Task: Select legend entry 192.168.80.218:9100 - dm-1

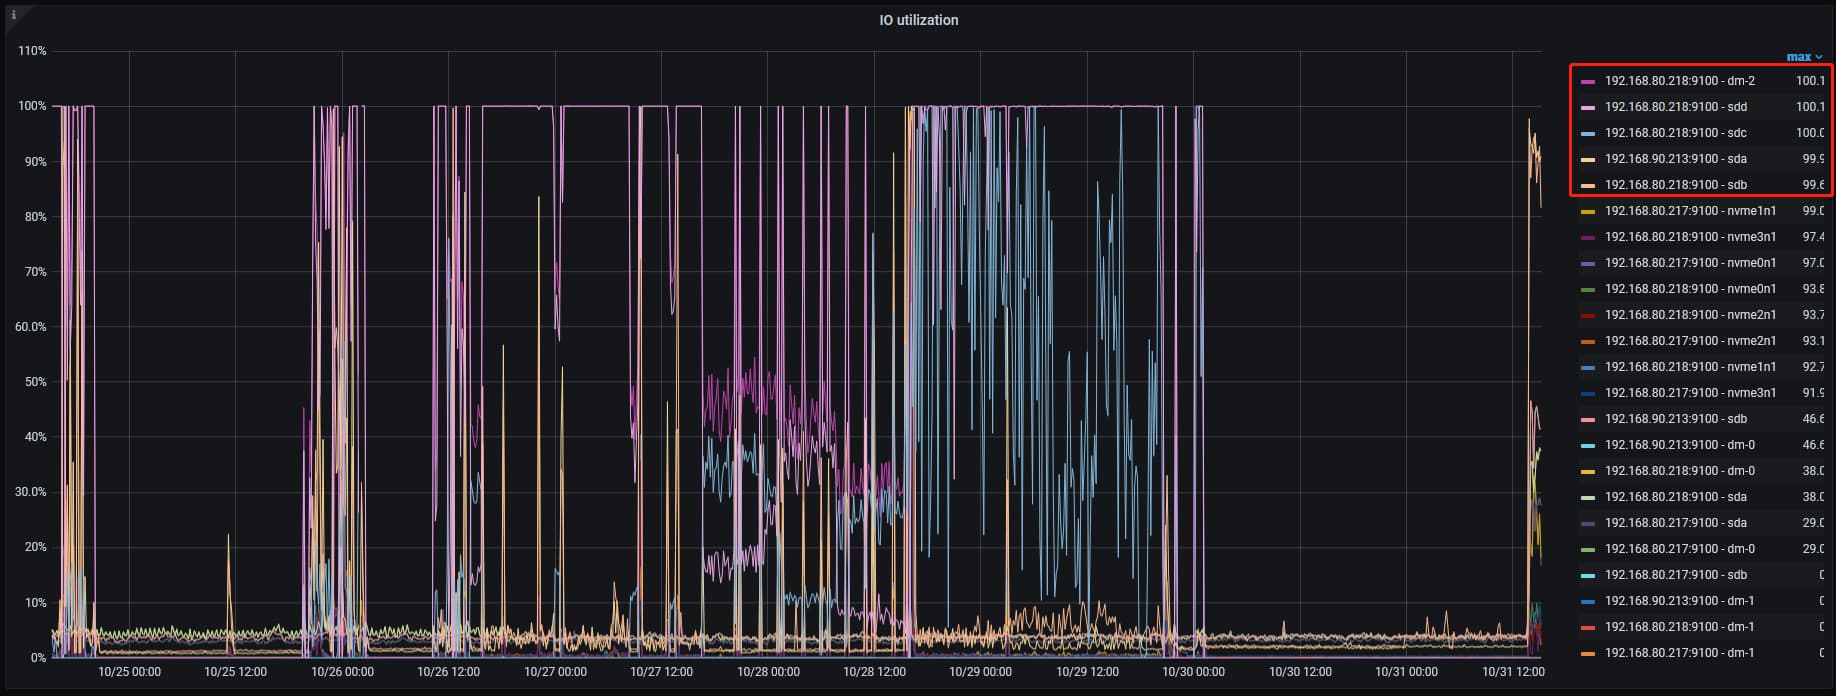Action: coord(1679,627)
